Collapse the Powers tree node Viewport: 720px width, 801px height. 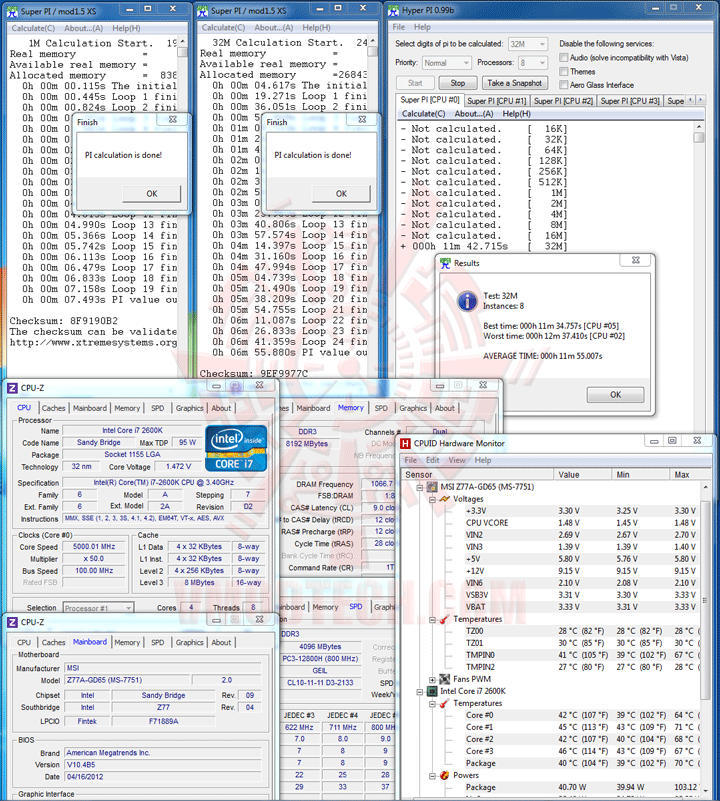click(432, 776)
